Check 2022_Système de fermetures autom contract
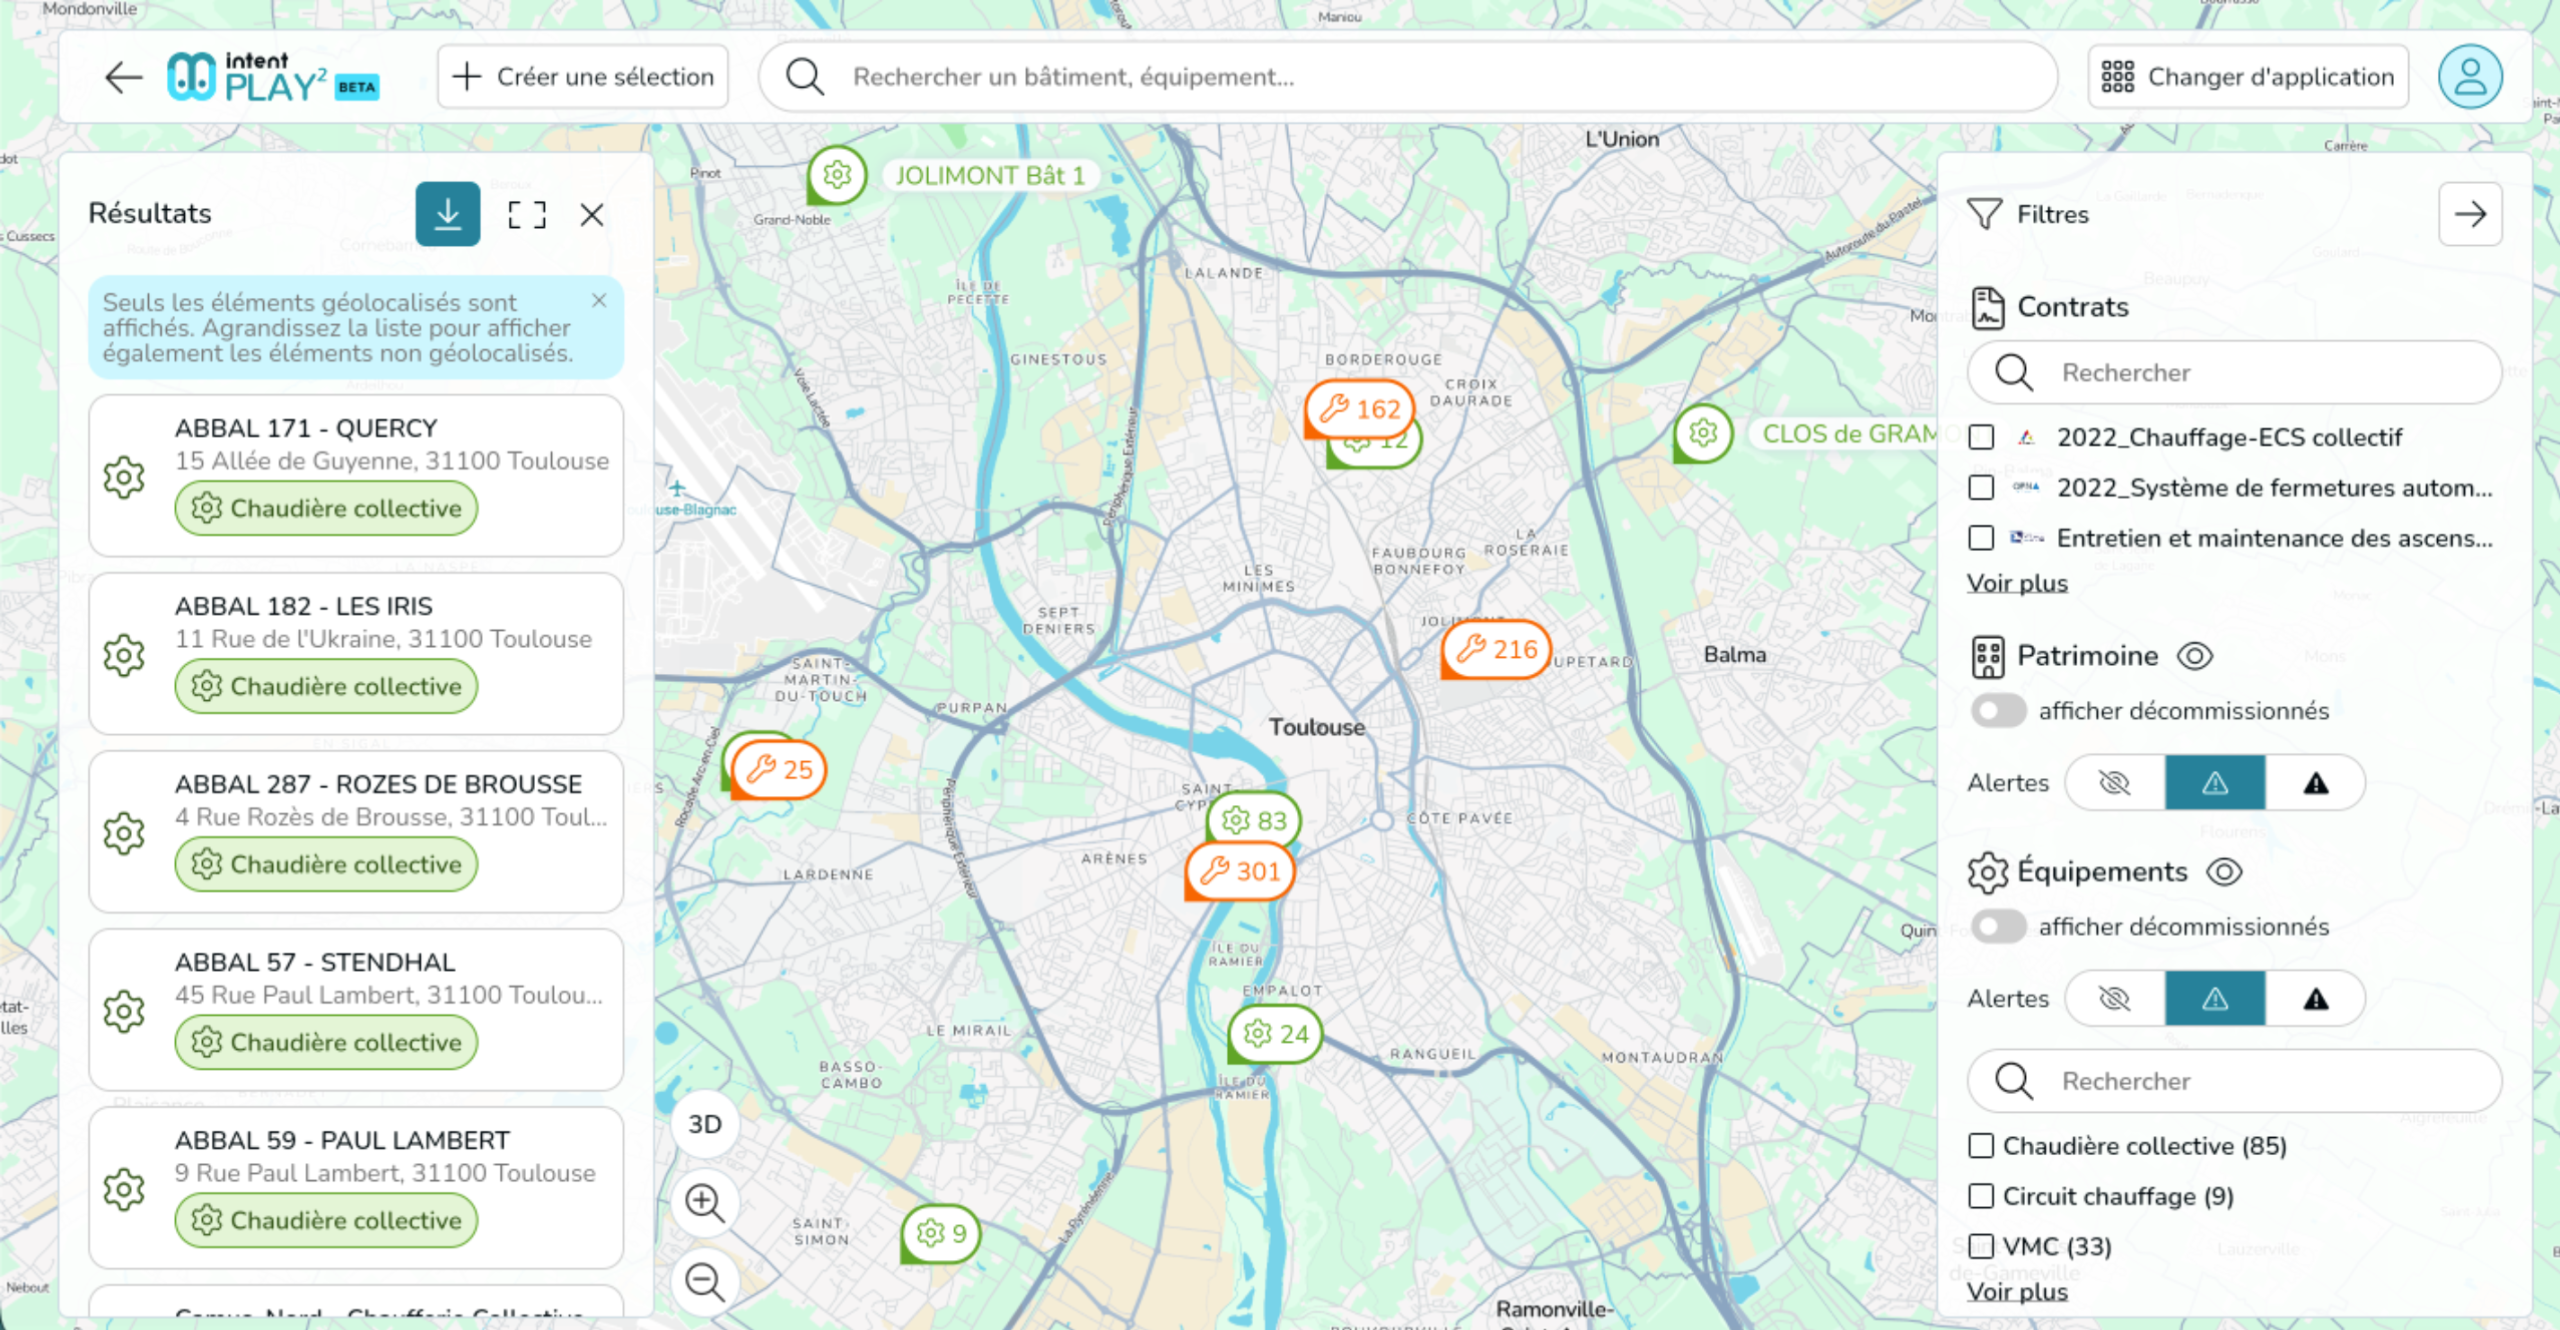 coord(1980,487)
